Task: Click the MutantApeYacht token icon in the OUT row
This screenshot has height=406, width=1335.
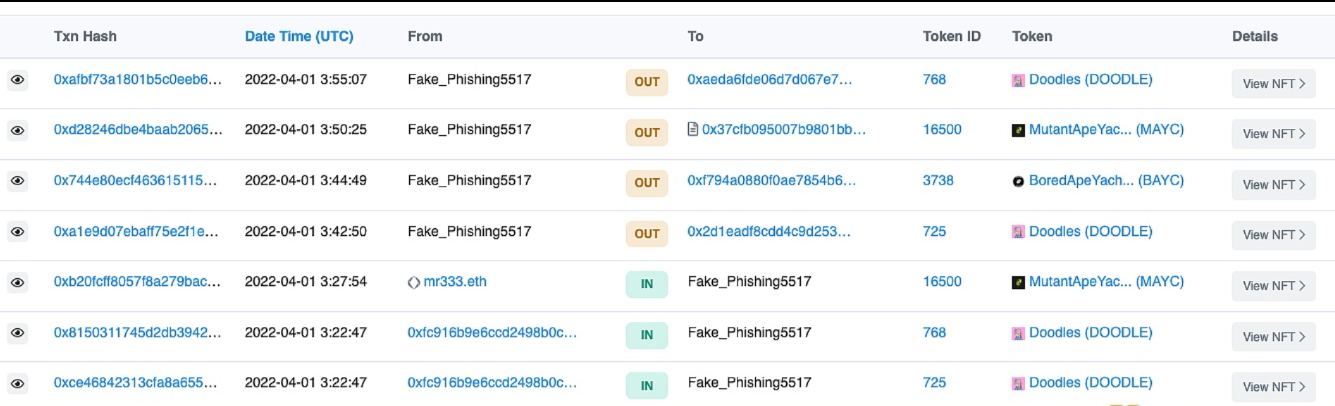Action: coord(1019,130)
